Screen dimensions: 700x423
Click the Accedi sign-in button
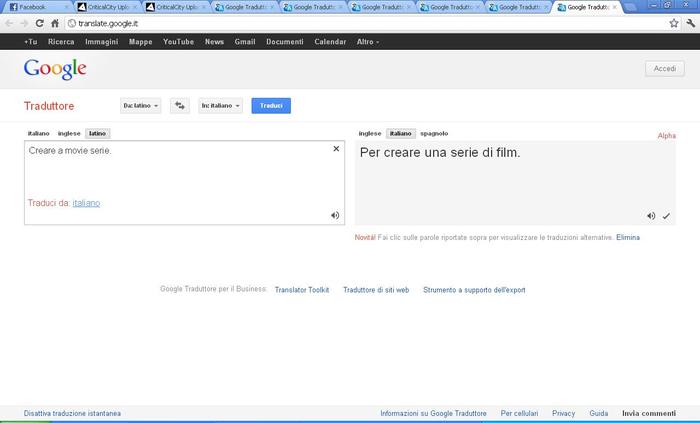point(665,69)
